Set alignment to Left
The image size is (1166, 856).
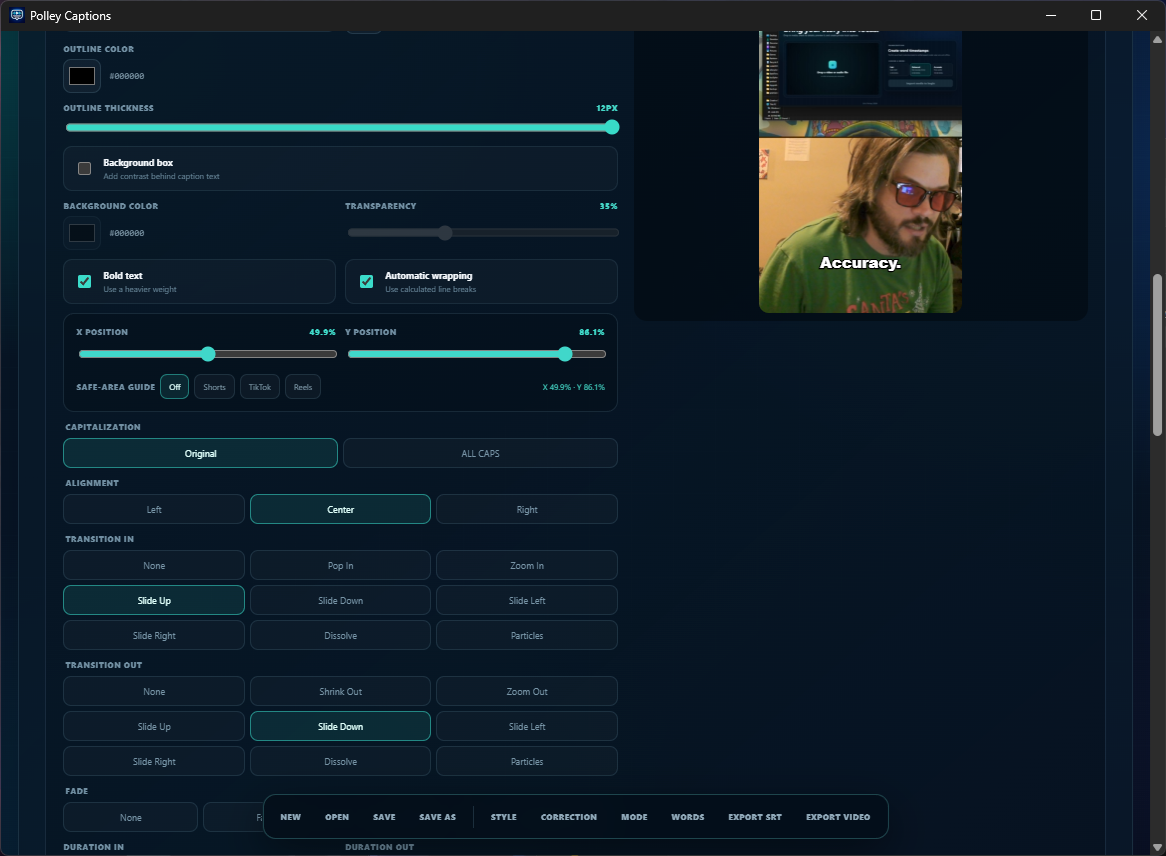[154, 509]
